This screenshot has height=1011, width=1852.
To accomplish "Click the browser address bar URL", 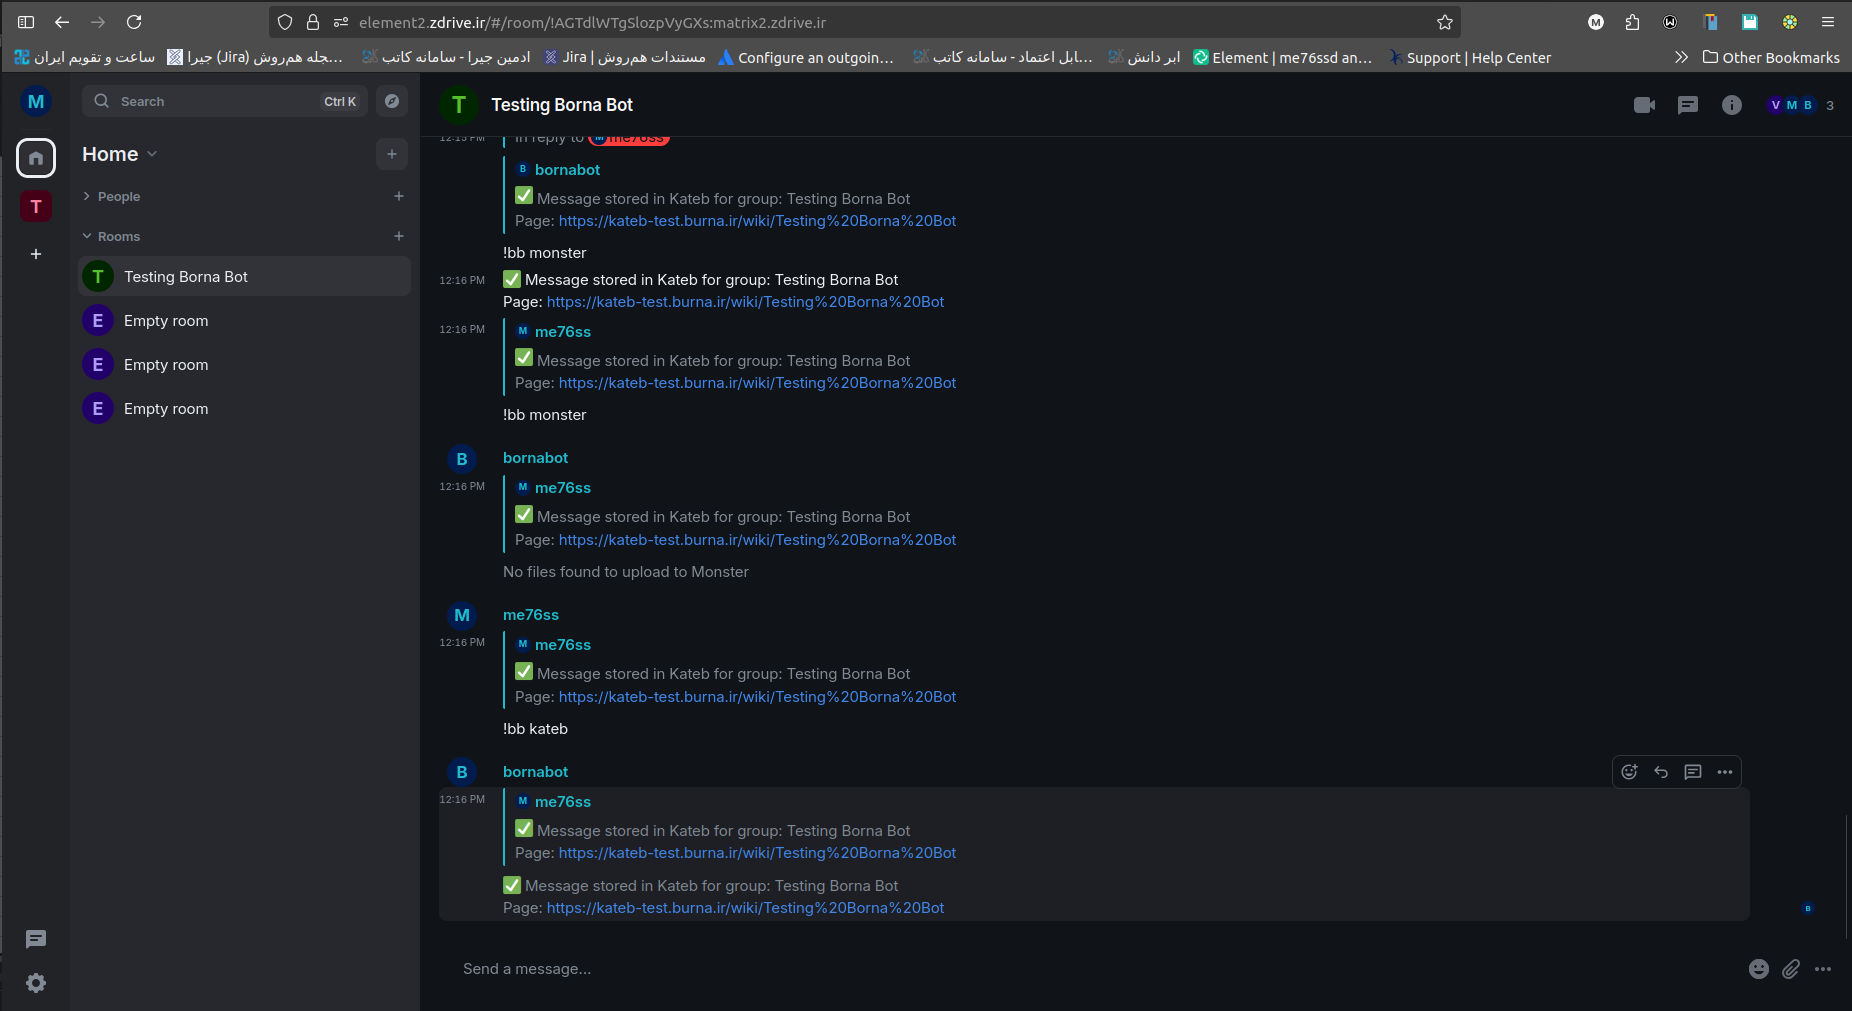I will pos(593,22).
